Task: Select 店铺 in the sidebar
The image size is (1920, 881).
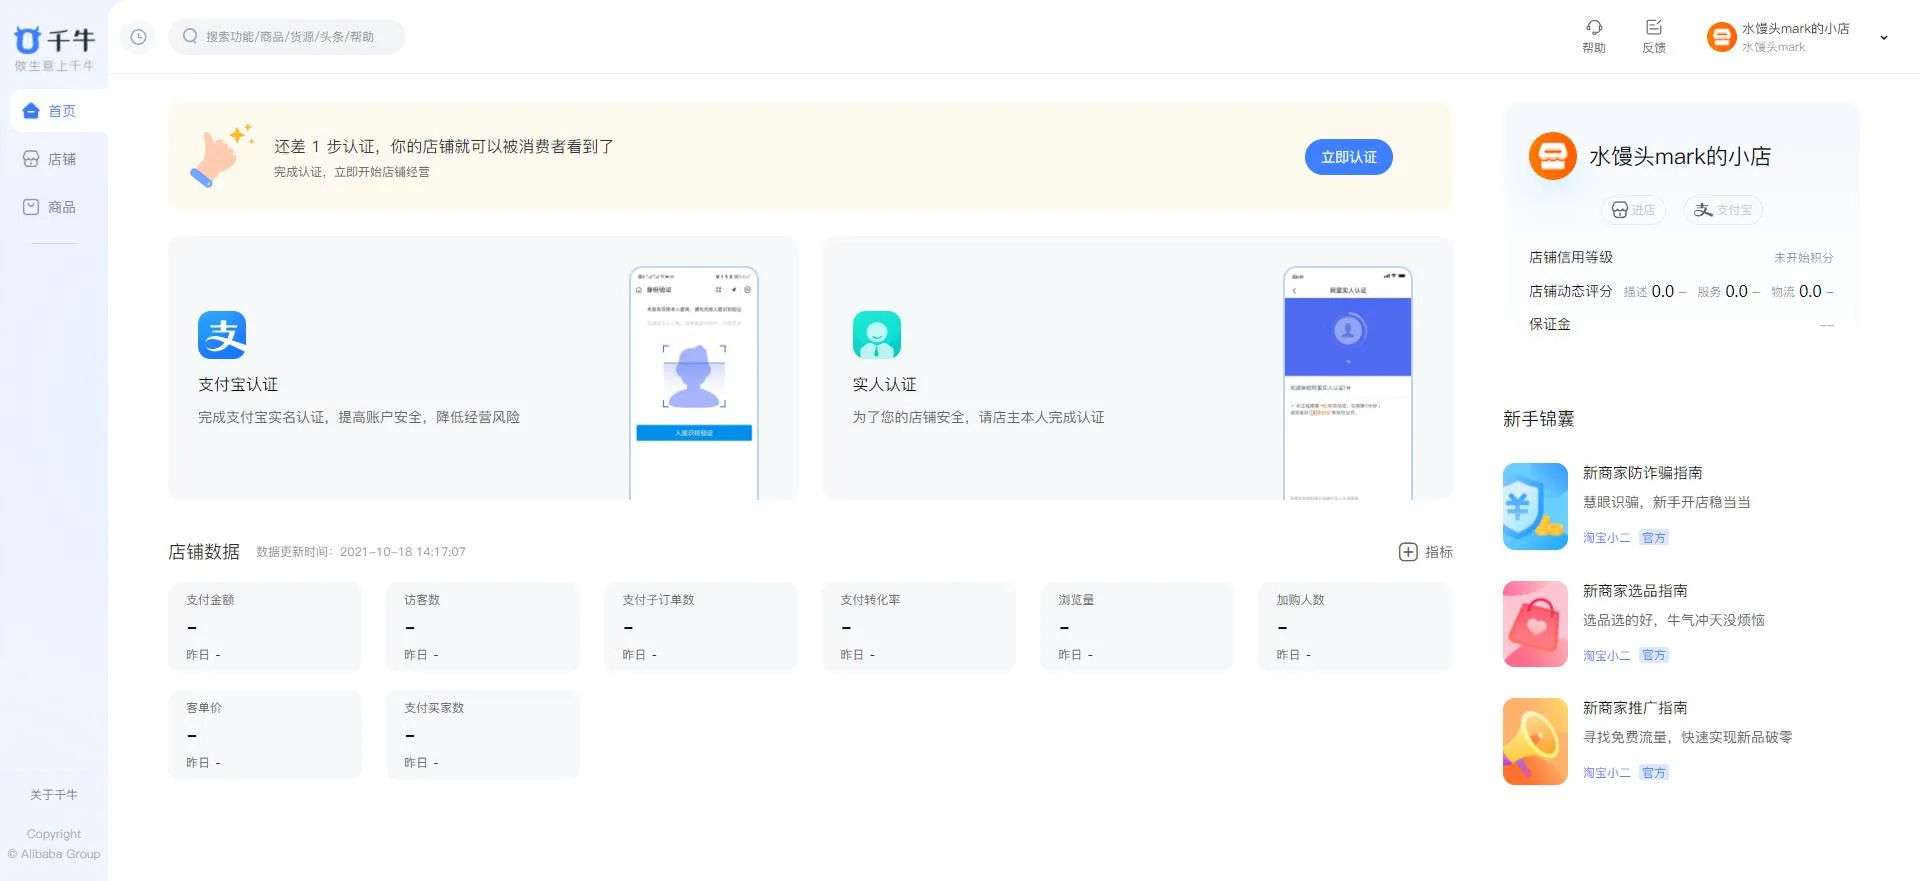Action: pyautogui.click(x=59, y=159)
